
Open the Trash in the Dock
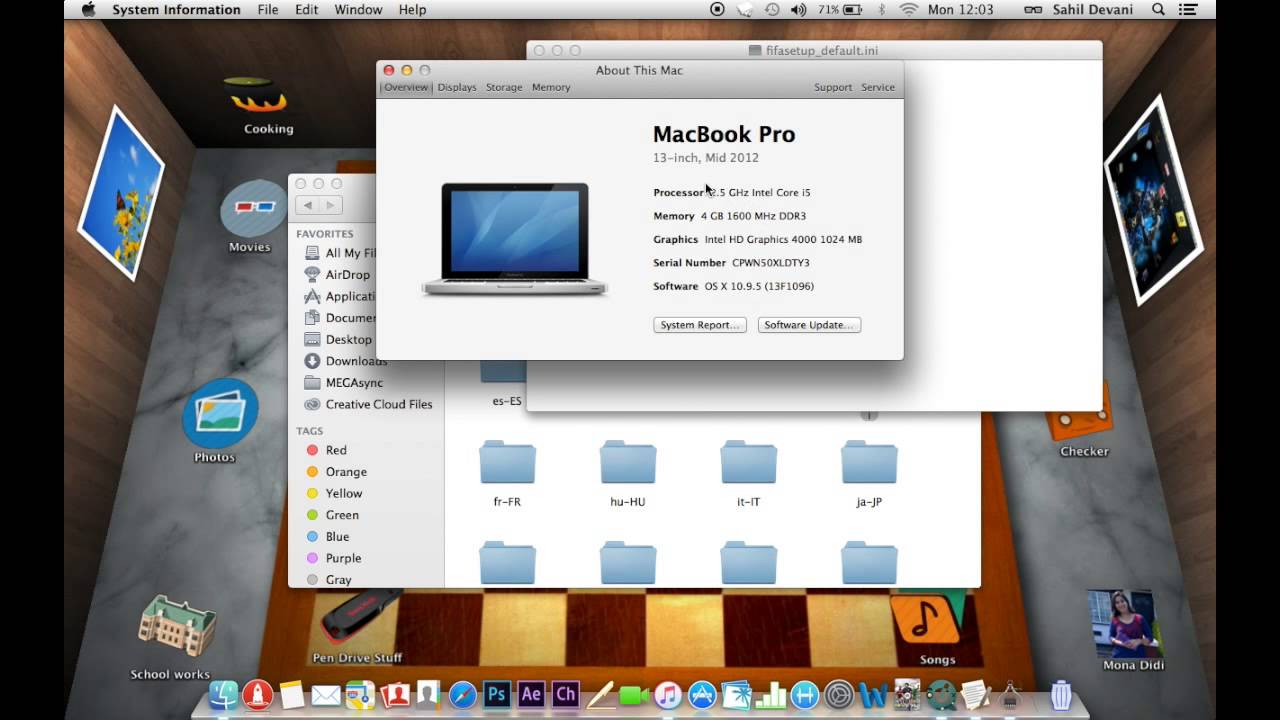tap(1062, 695)
